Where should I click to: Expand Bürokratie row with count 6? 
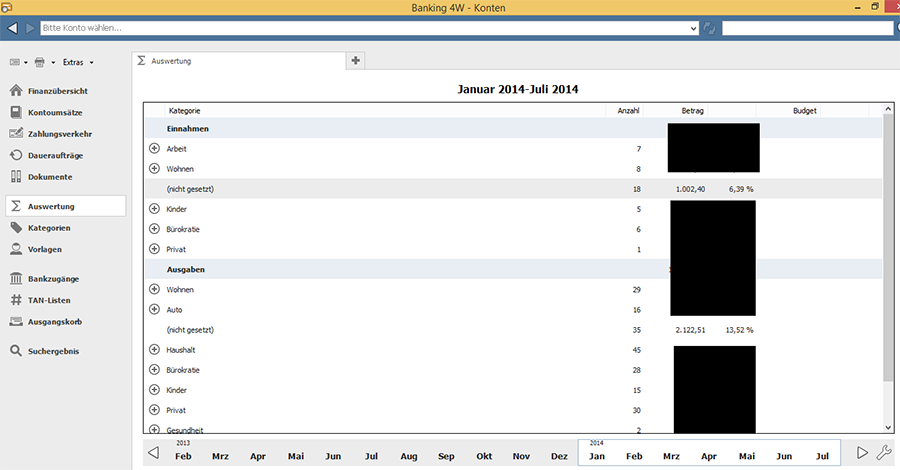(x=154, y=228)
